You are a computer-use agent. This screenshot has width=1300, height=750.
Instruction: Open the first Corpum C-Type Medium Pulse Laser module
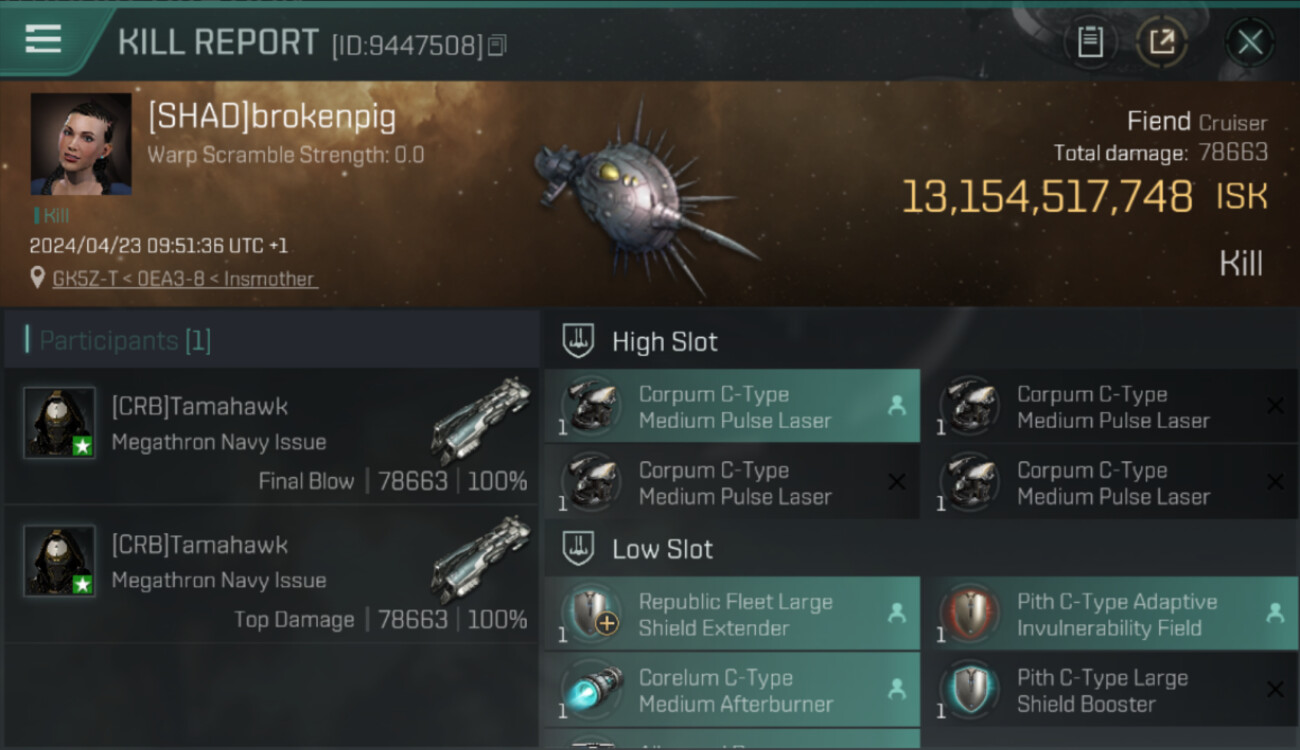(732, 406)
